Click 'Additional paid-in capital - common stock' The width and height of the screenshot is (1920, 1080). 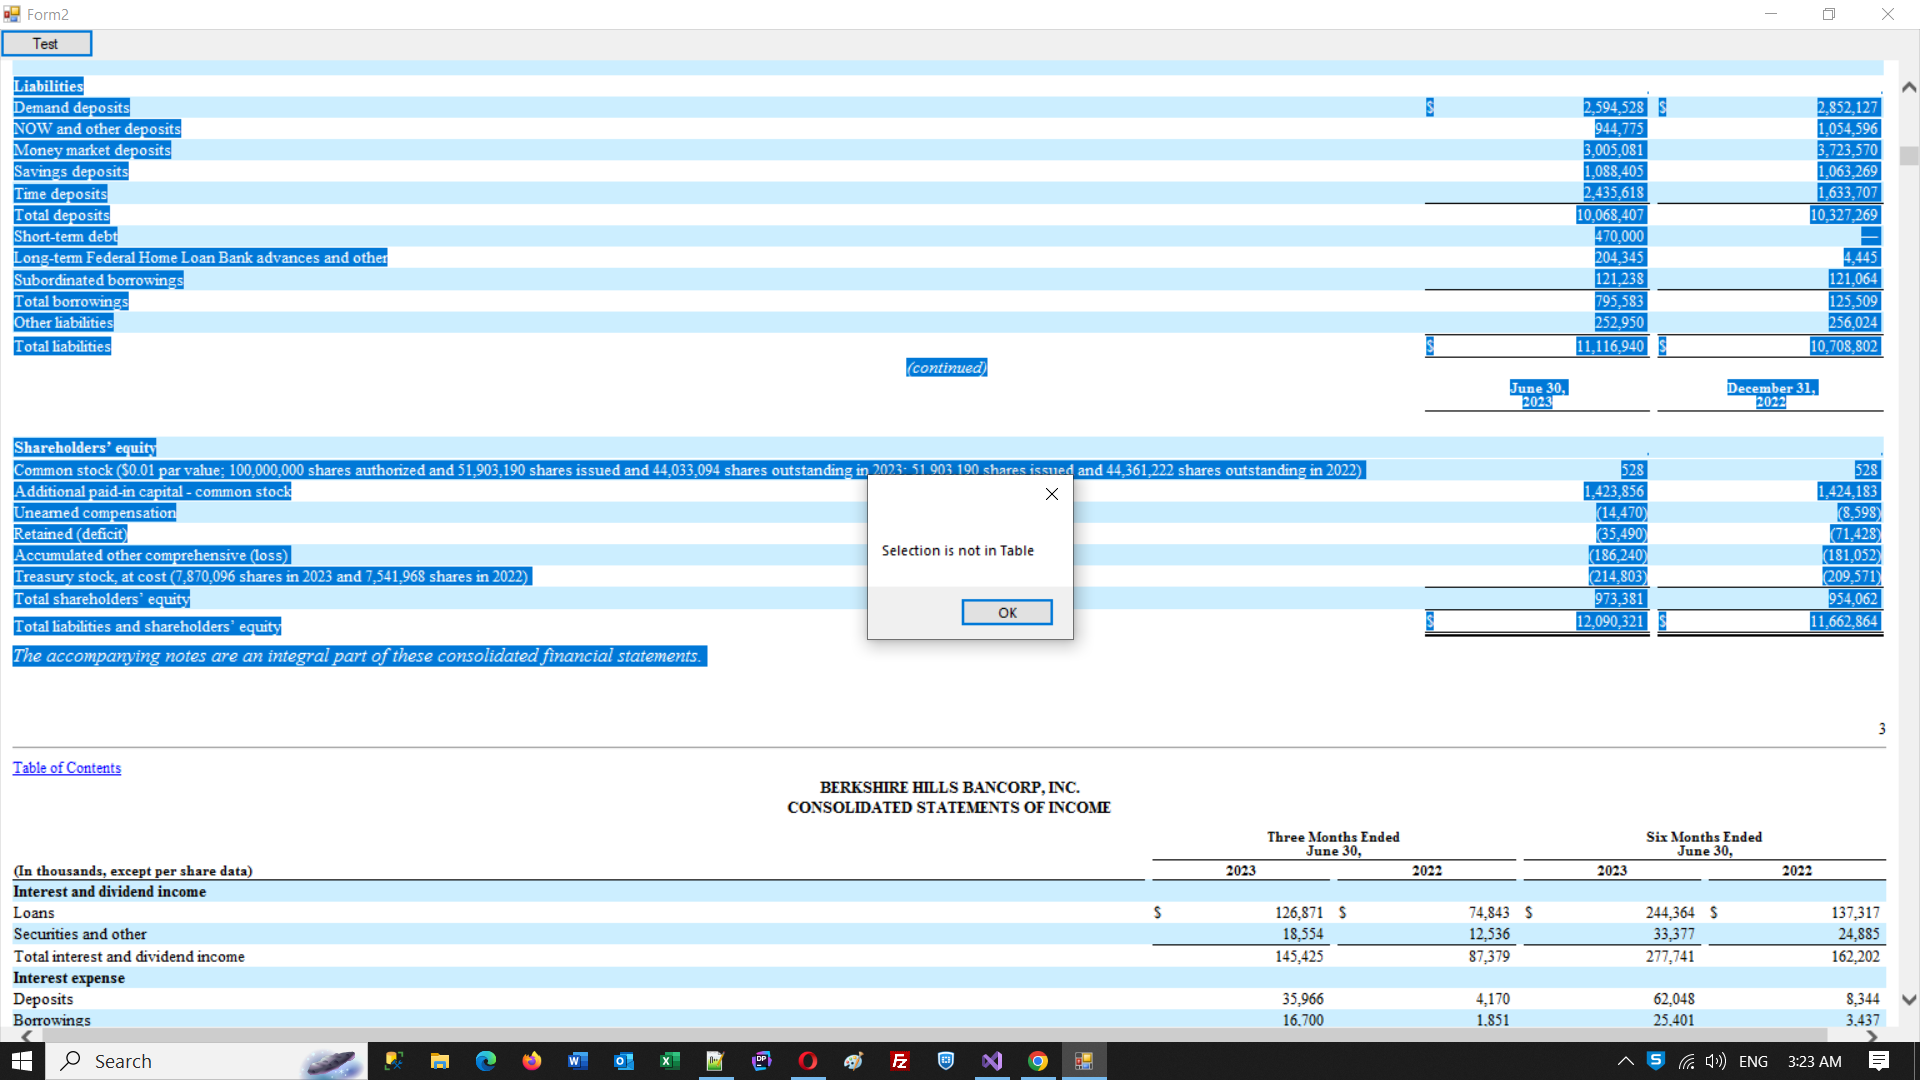(152, 491)
